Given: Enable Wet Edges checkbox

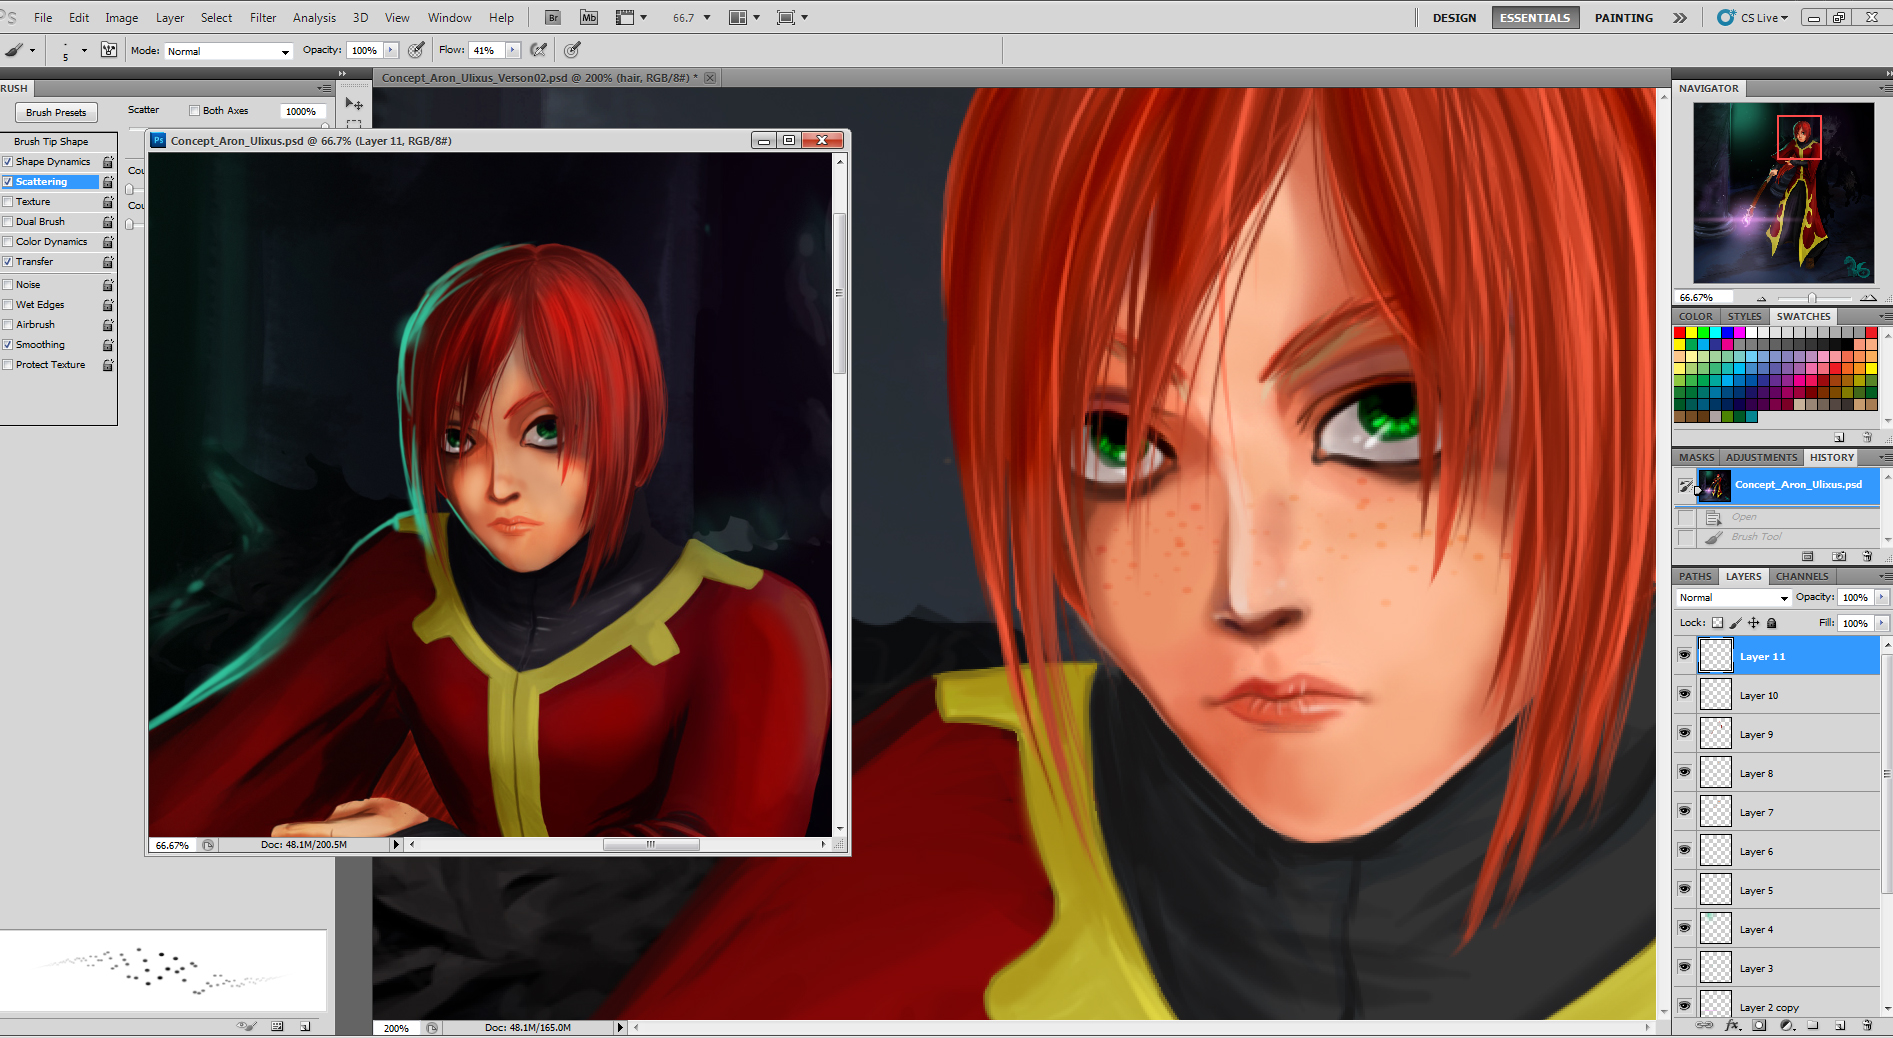Looking at the screenshot, I should pos(8,305).
